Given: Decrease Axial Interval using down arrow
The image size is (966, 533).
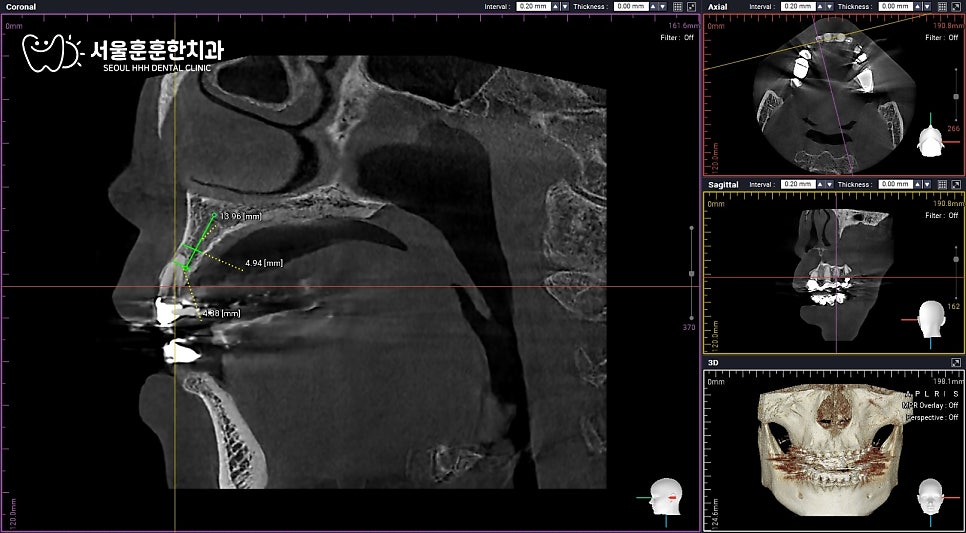Looking at the screenshot, I should coord(829,7).
